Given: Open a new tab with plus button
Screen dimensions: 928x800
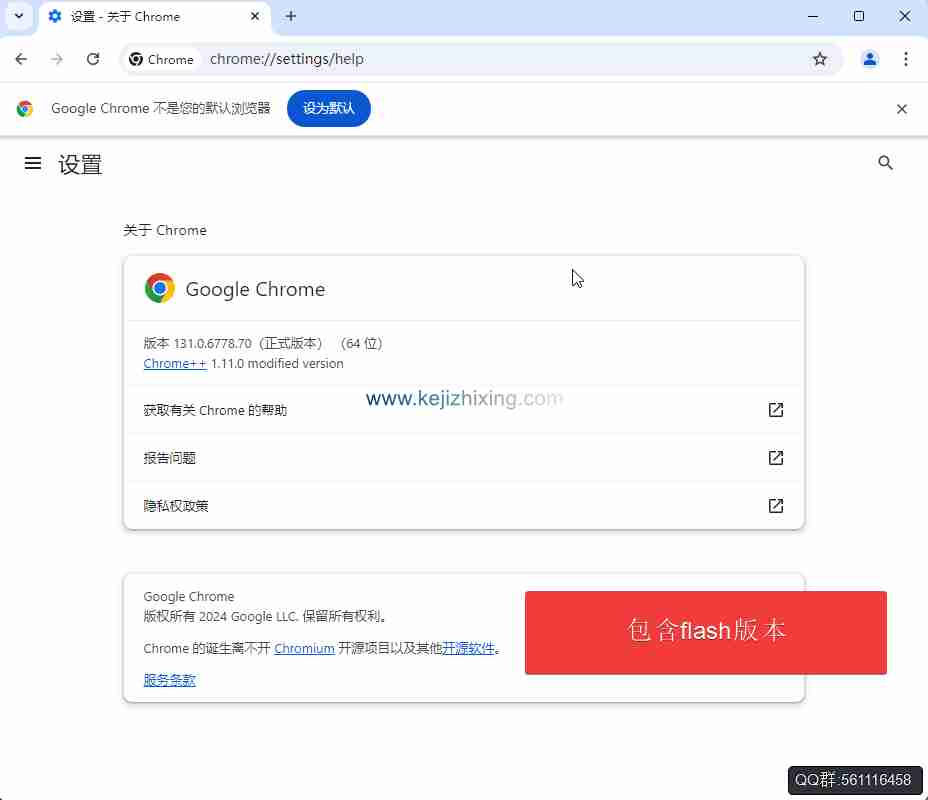Looking at the screenshot, I should pos(291,16).
